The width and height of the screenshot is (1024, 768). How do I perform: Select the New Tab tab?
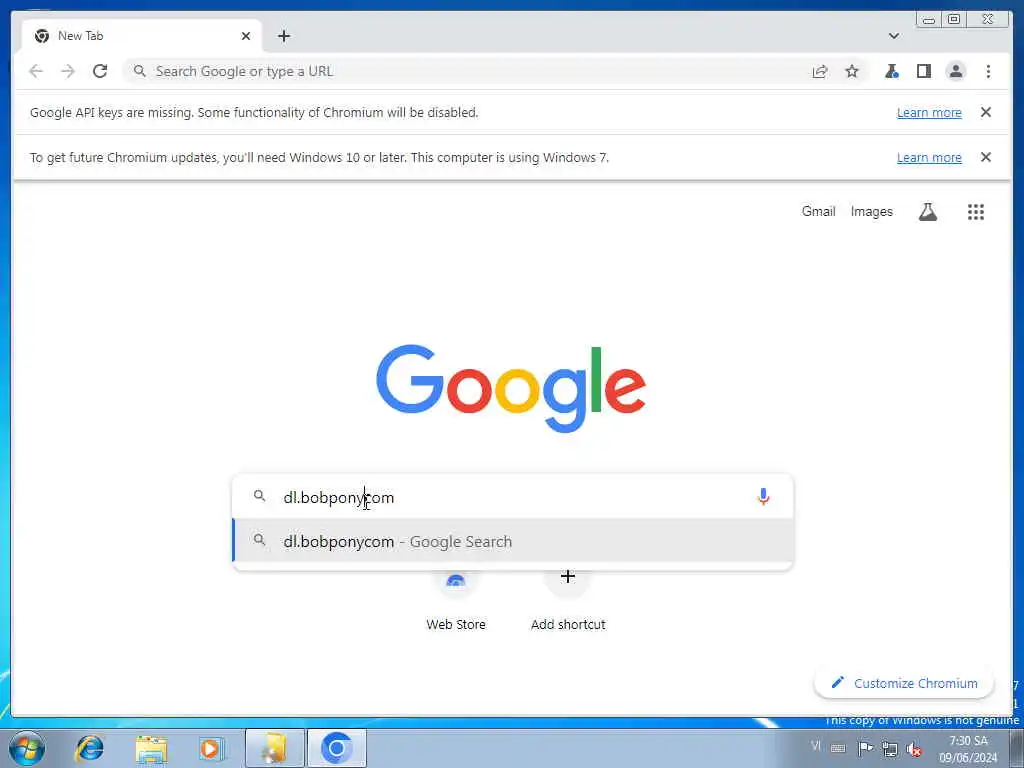click(142, 36)
